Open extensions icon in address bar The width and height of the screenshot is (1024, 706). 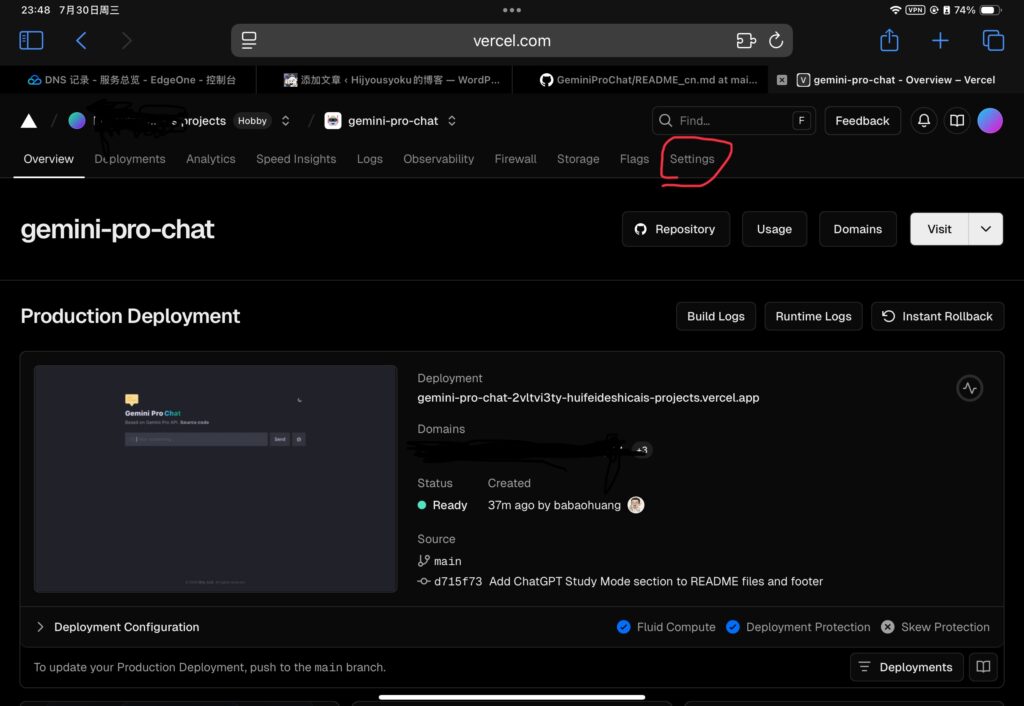tap(746, 40)
